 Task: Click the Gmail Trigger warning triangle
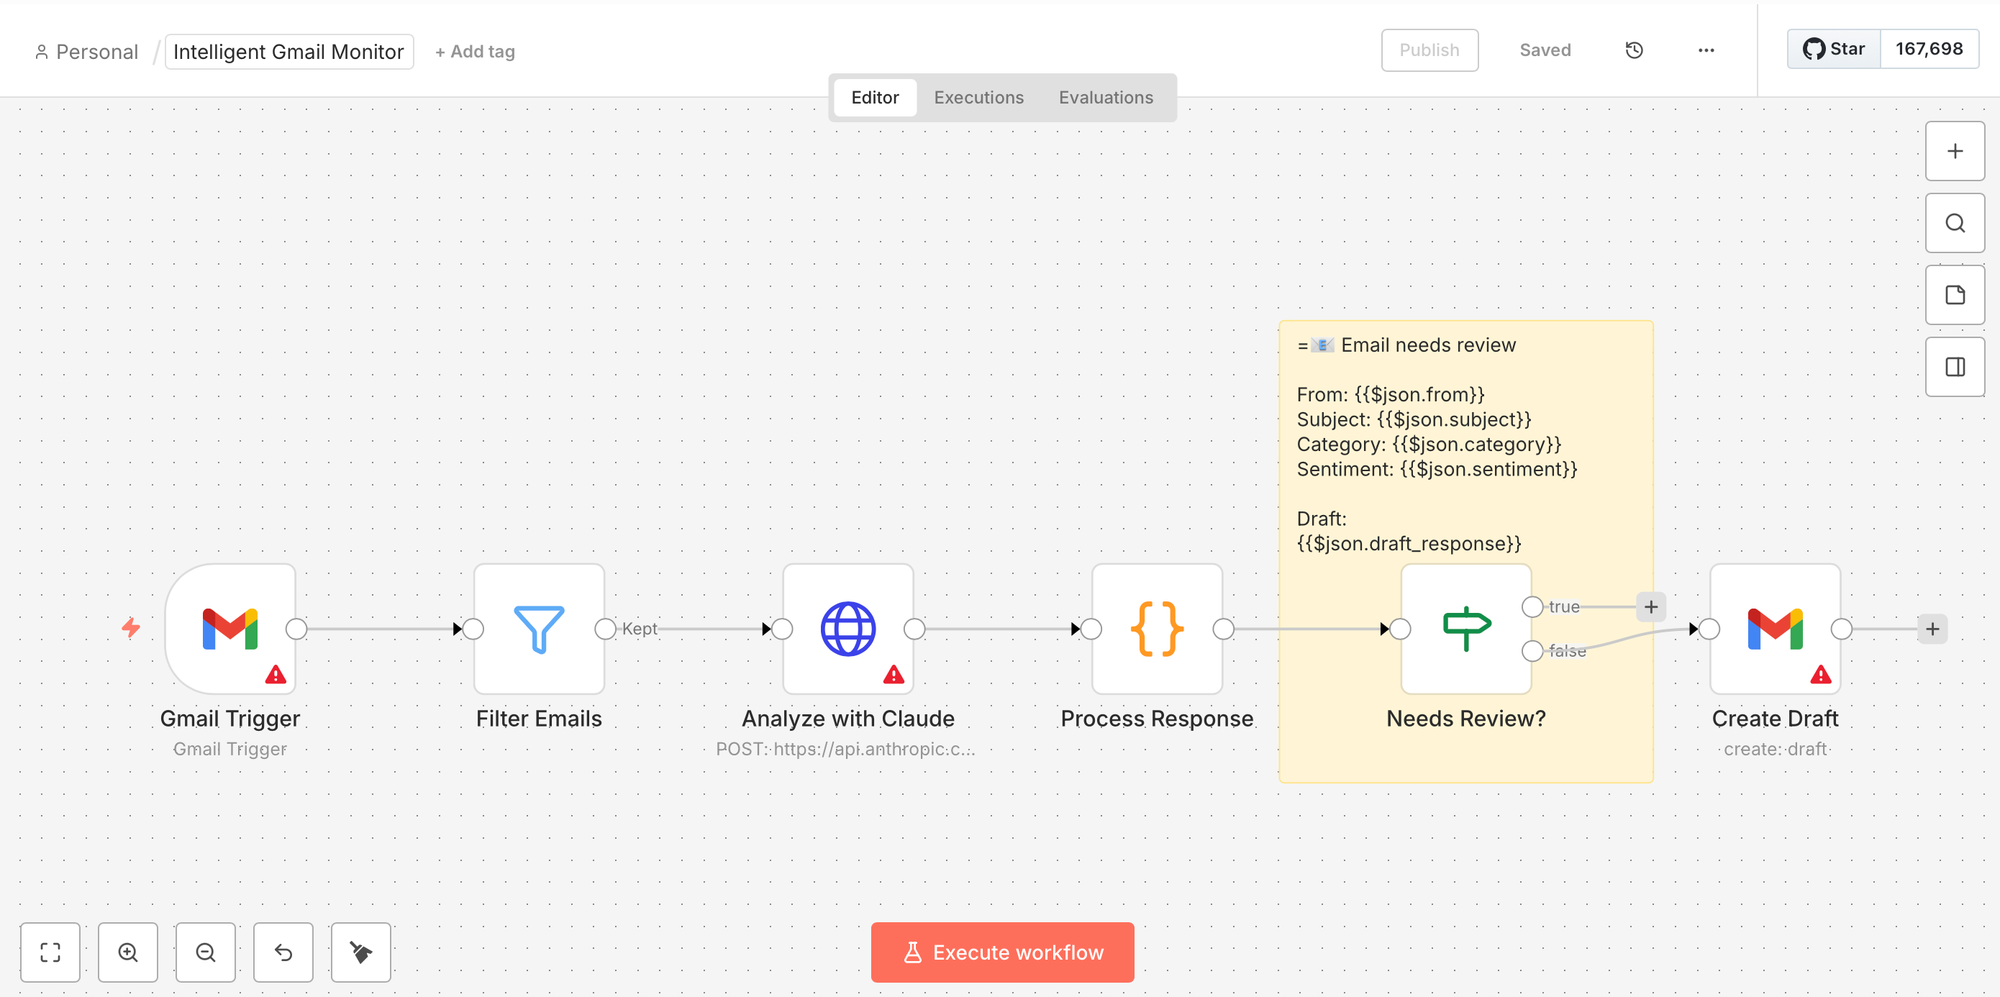(276, 675)
